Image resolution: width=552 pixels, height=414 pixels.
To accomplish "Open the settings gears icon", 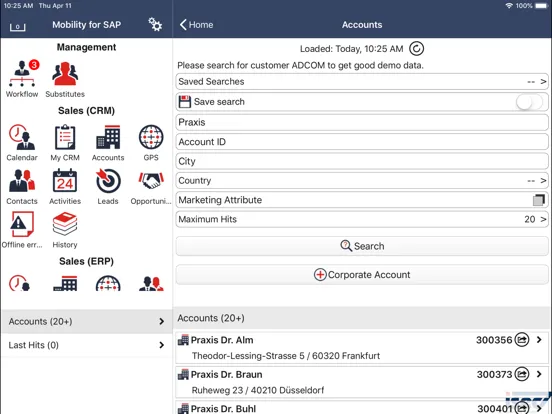I will [155, 24].
